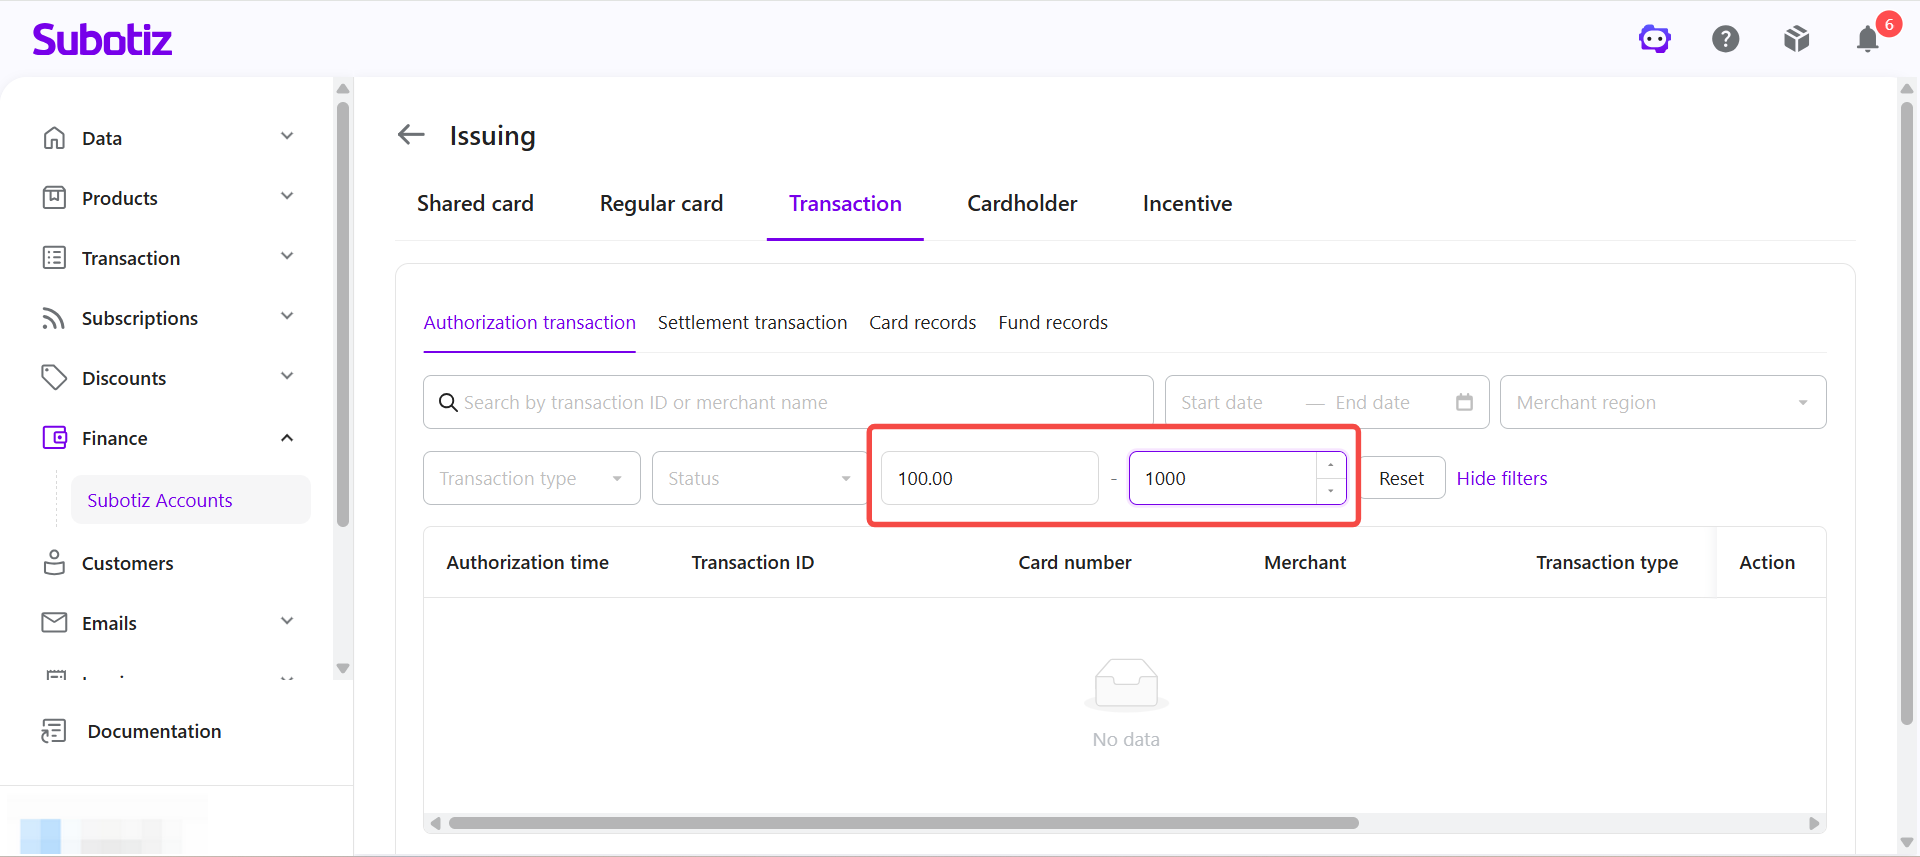Expand the sidebar Transaction menu chevron
1920x857 pixels.
click(x=287, y=257)
